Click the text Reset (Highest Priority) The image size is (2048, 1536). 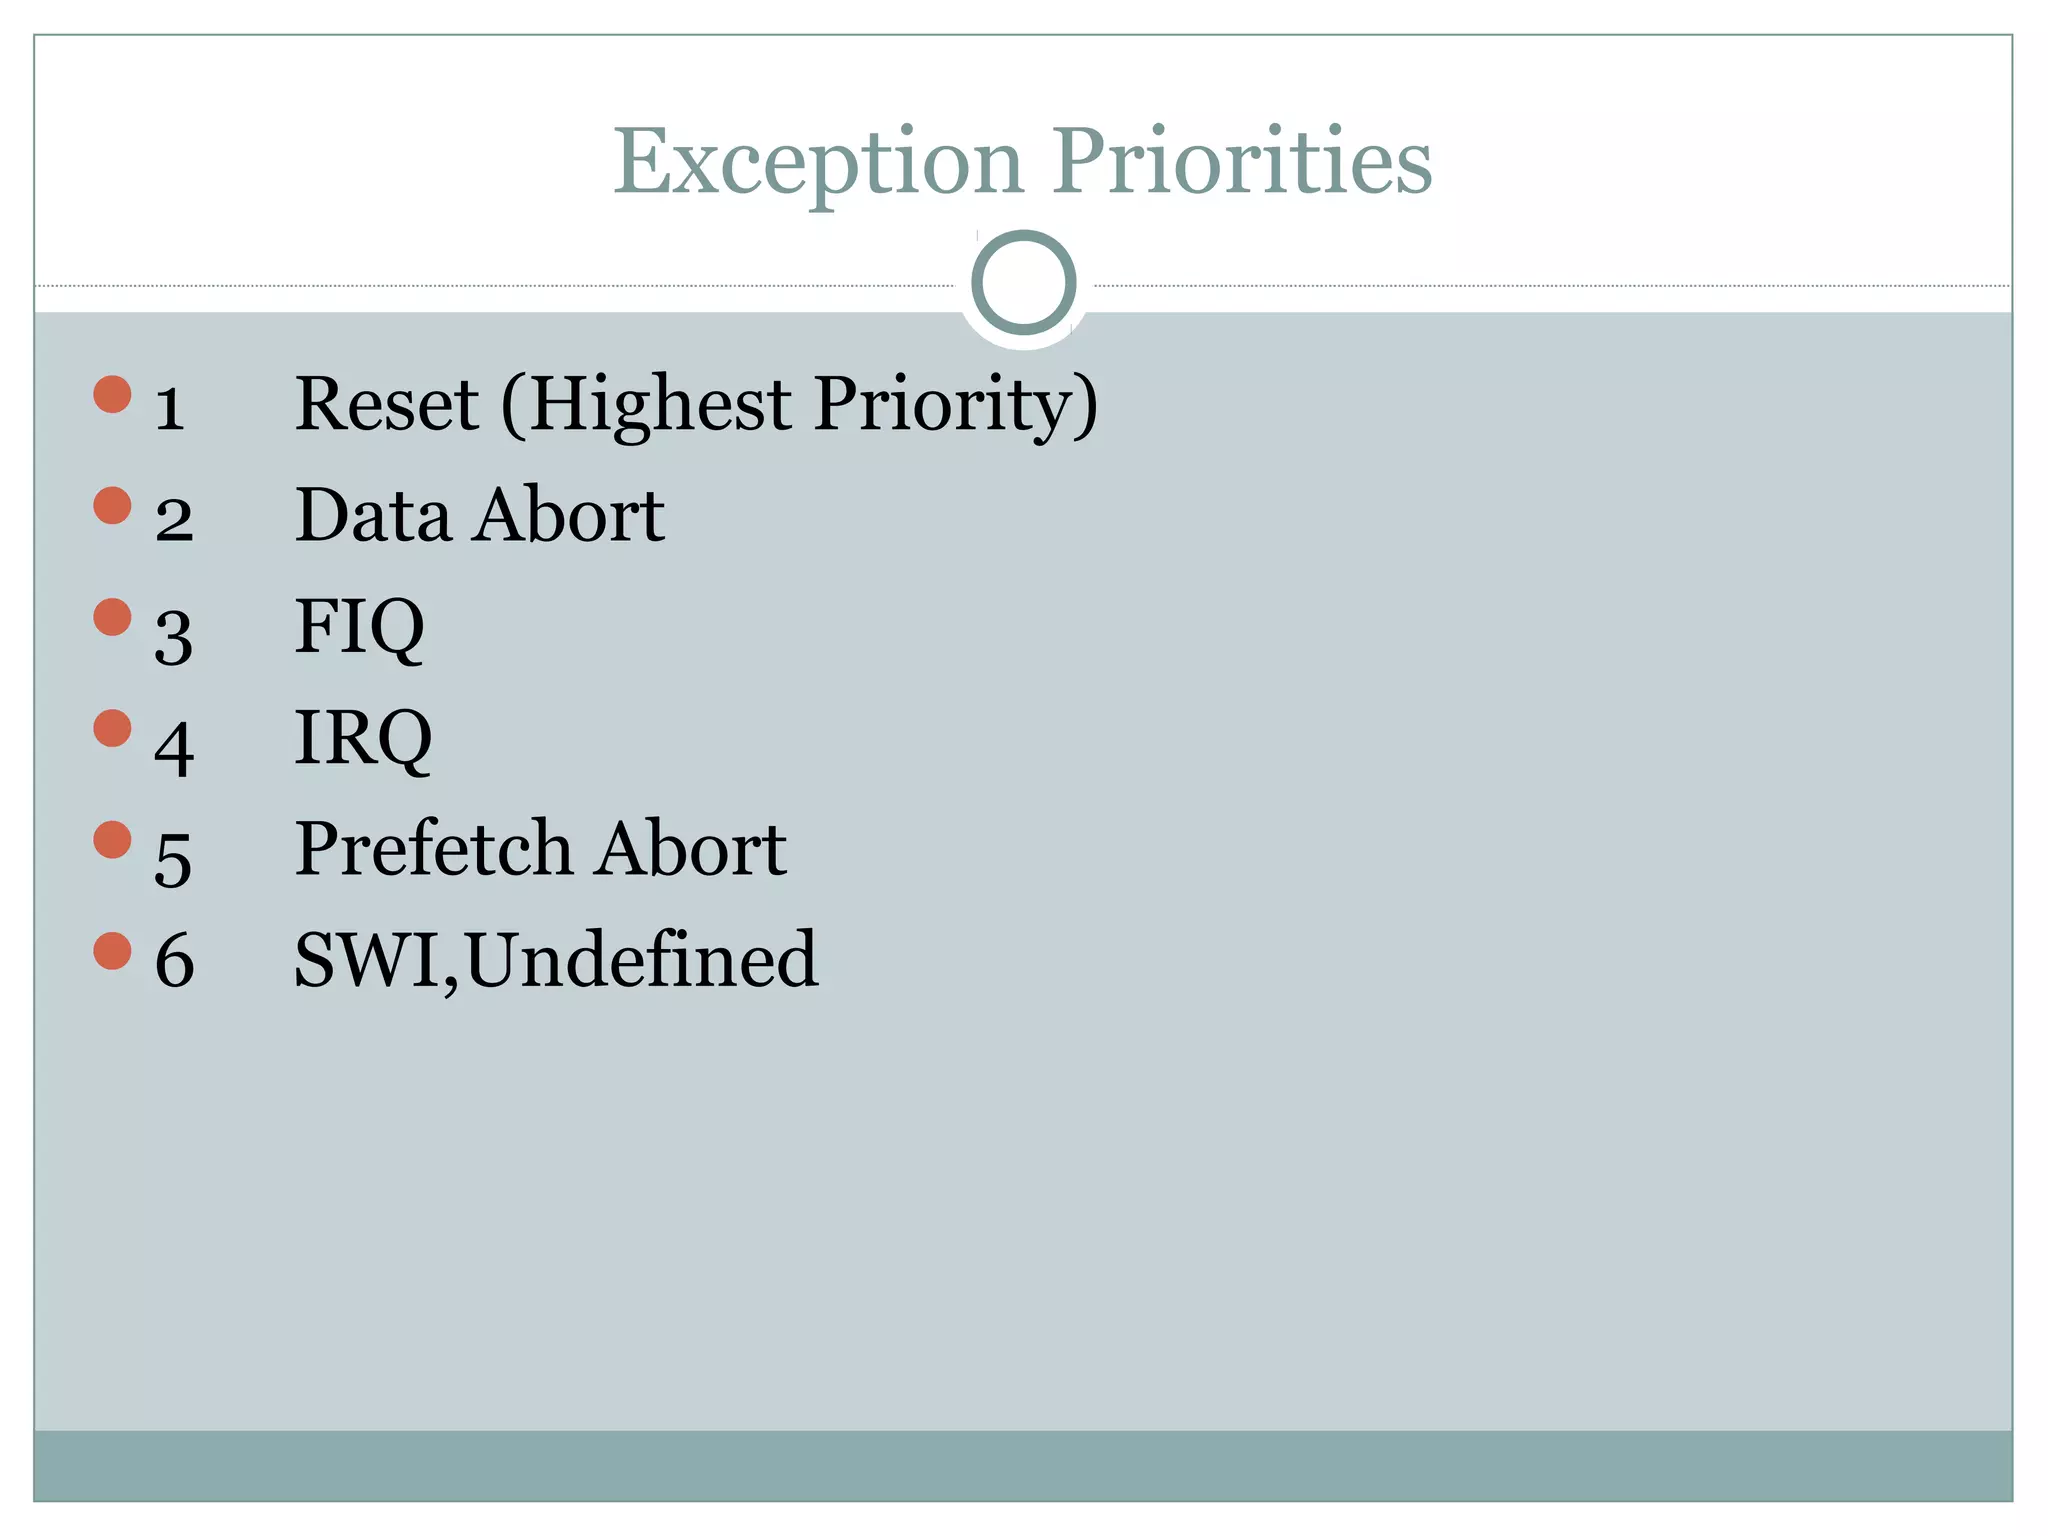(696, 405)
